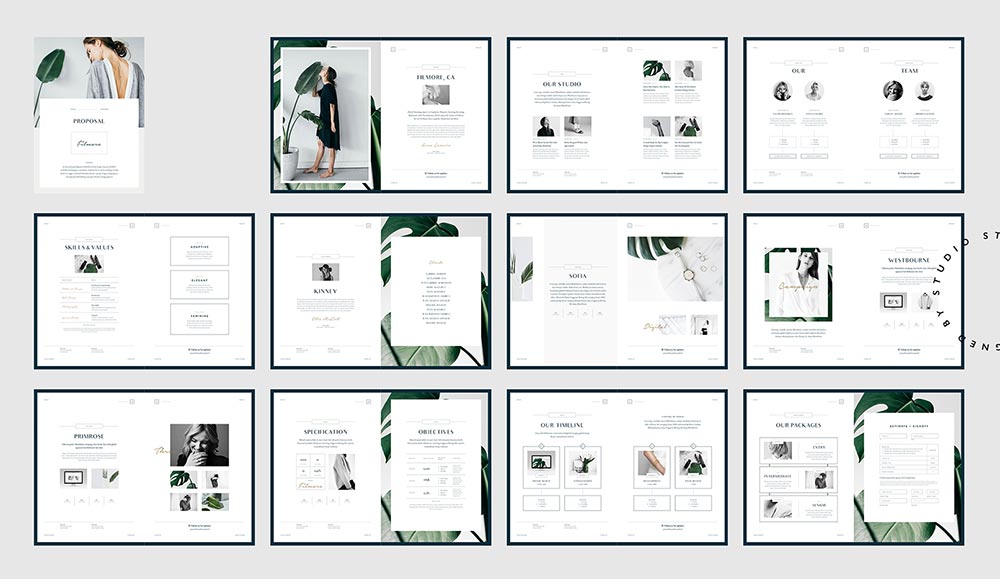Click the FILMORE, CA heading
This screenshot has width=1000, height=579.
(x=436, y=77)
